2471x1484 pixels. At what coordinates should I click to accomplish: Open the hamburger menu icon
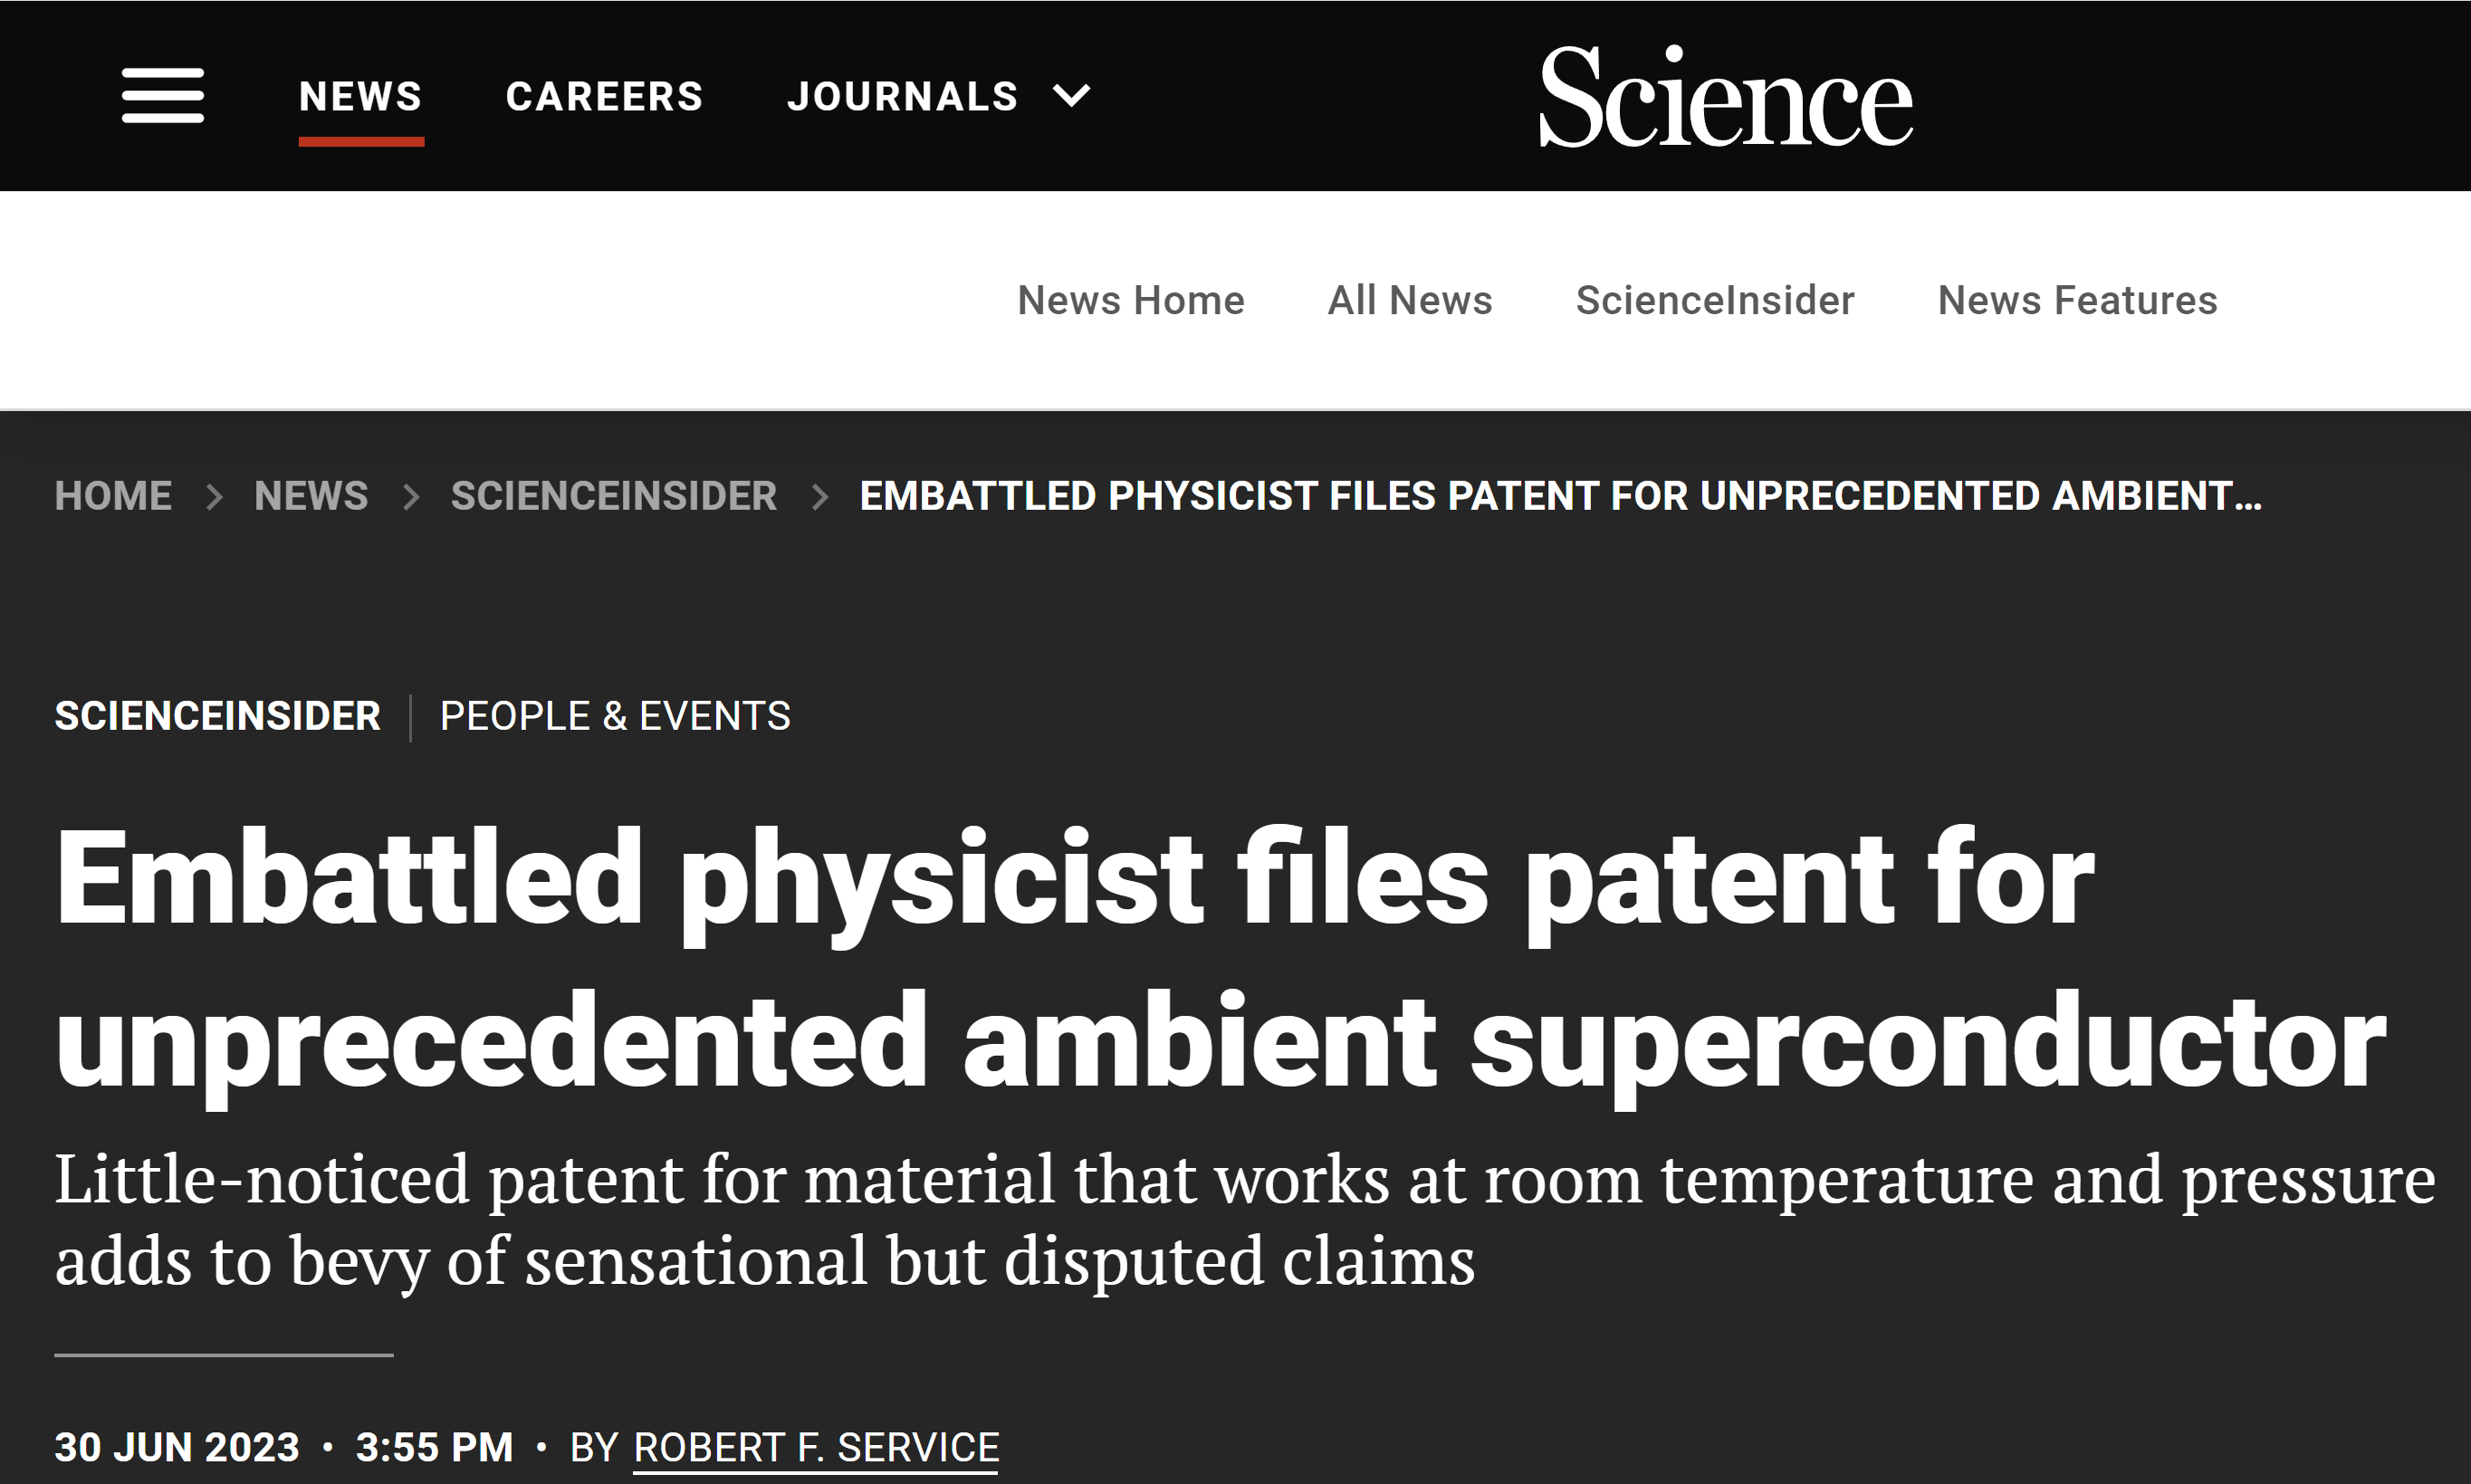[x=163, y=96]
